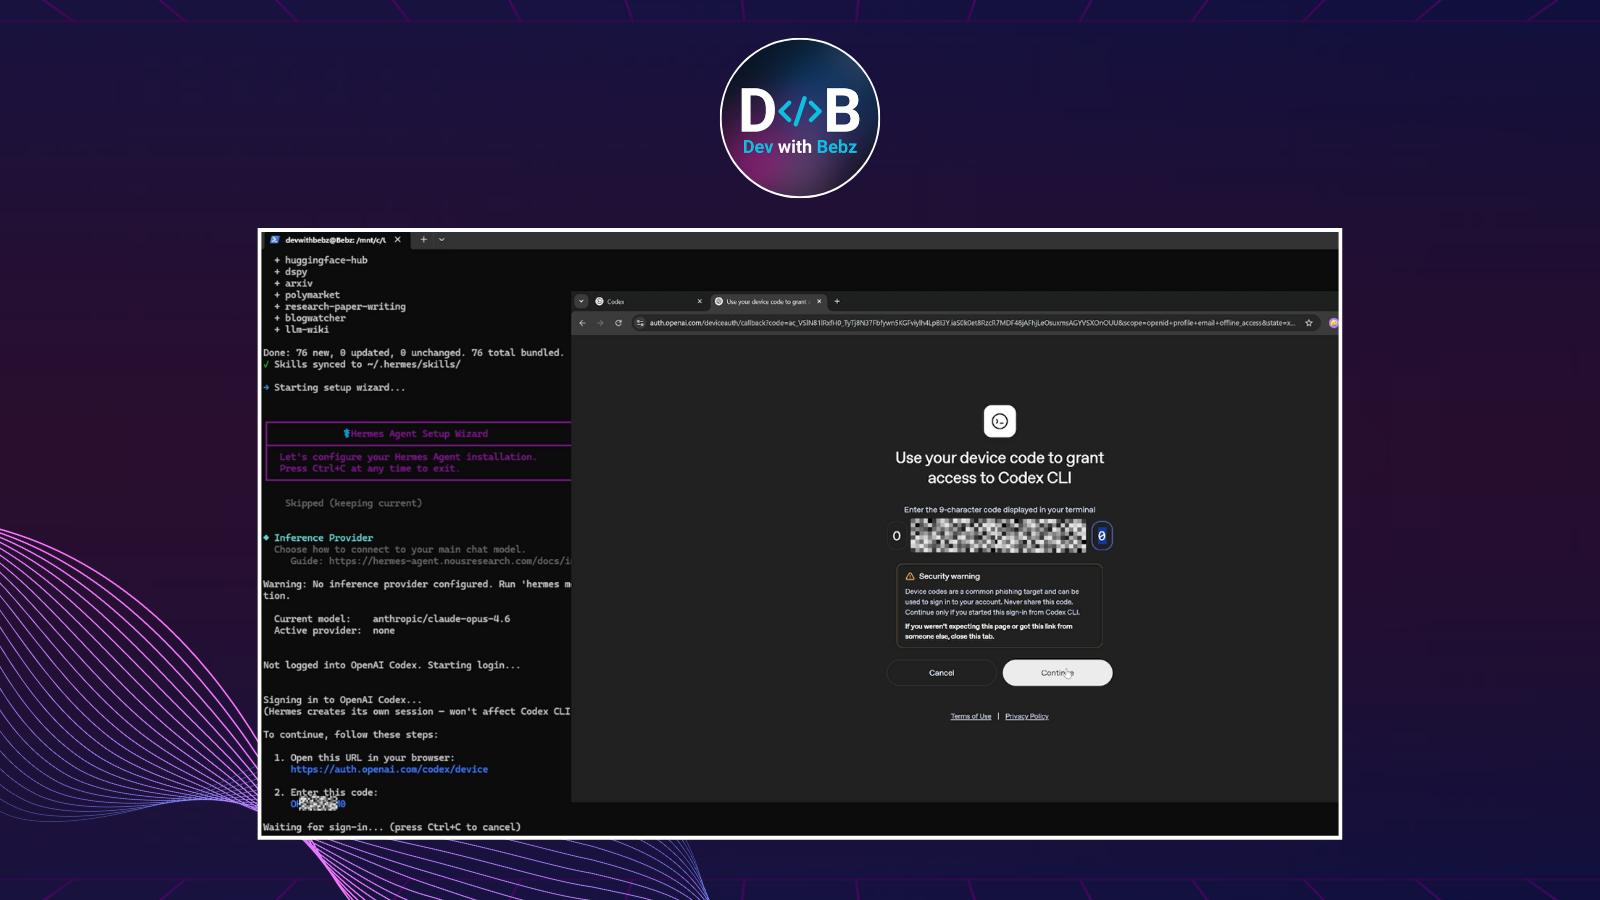Image resolution: width=1600 pixels, height=900 pixels.
Task: Click the Continue button on the Codex page
Action: (x=1057, y=673)
